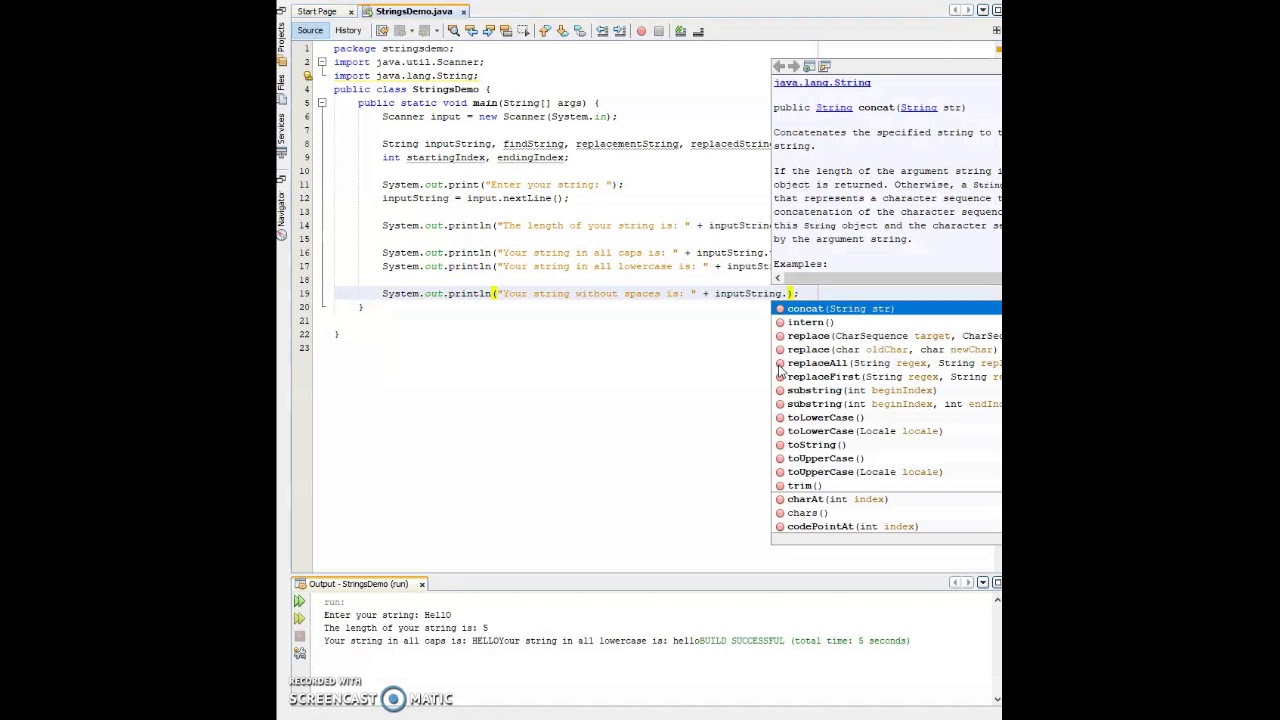Start macro recording with red circle icon
1280x720 pixels.
coord(641,31)
